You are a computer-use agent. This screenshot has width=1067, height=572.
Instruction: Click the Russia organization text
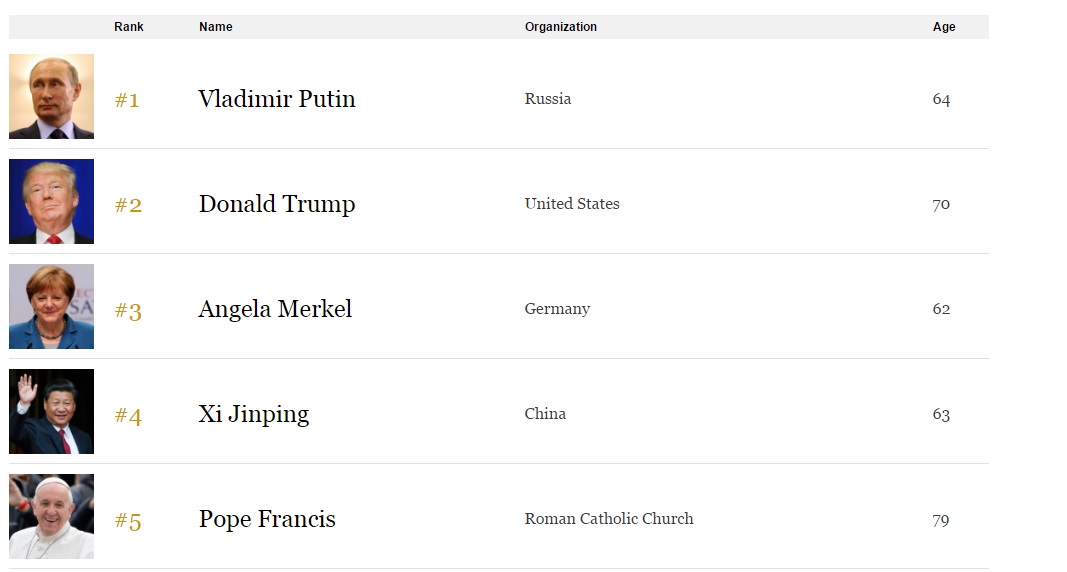click(548, 99)
